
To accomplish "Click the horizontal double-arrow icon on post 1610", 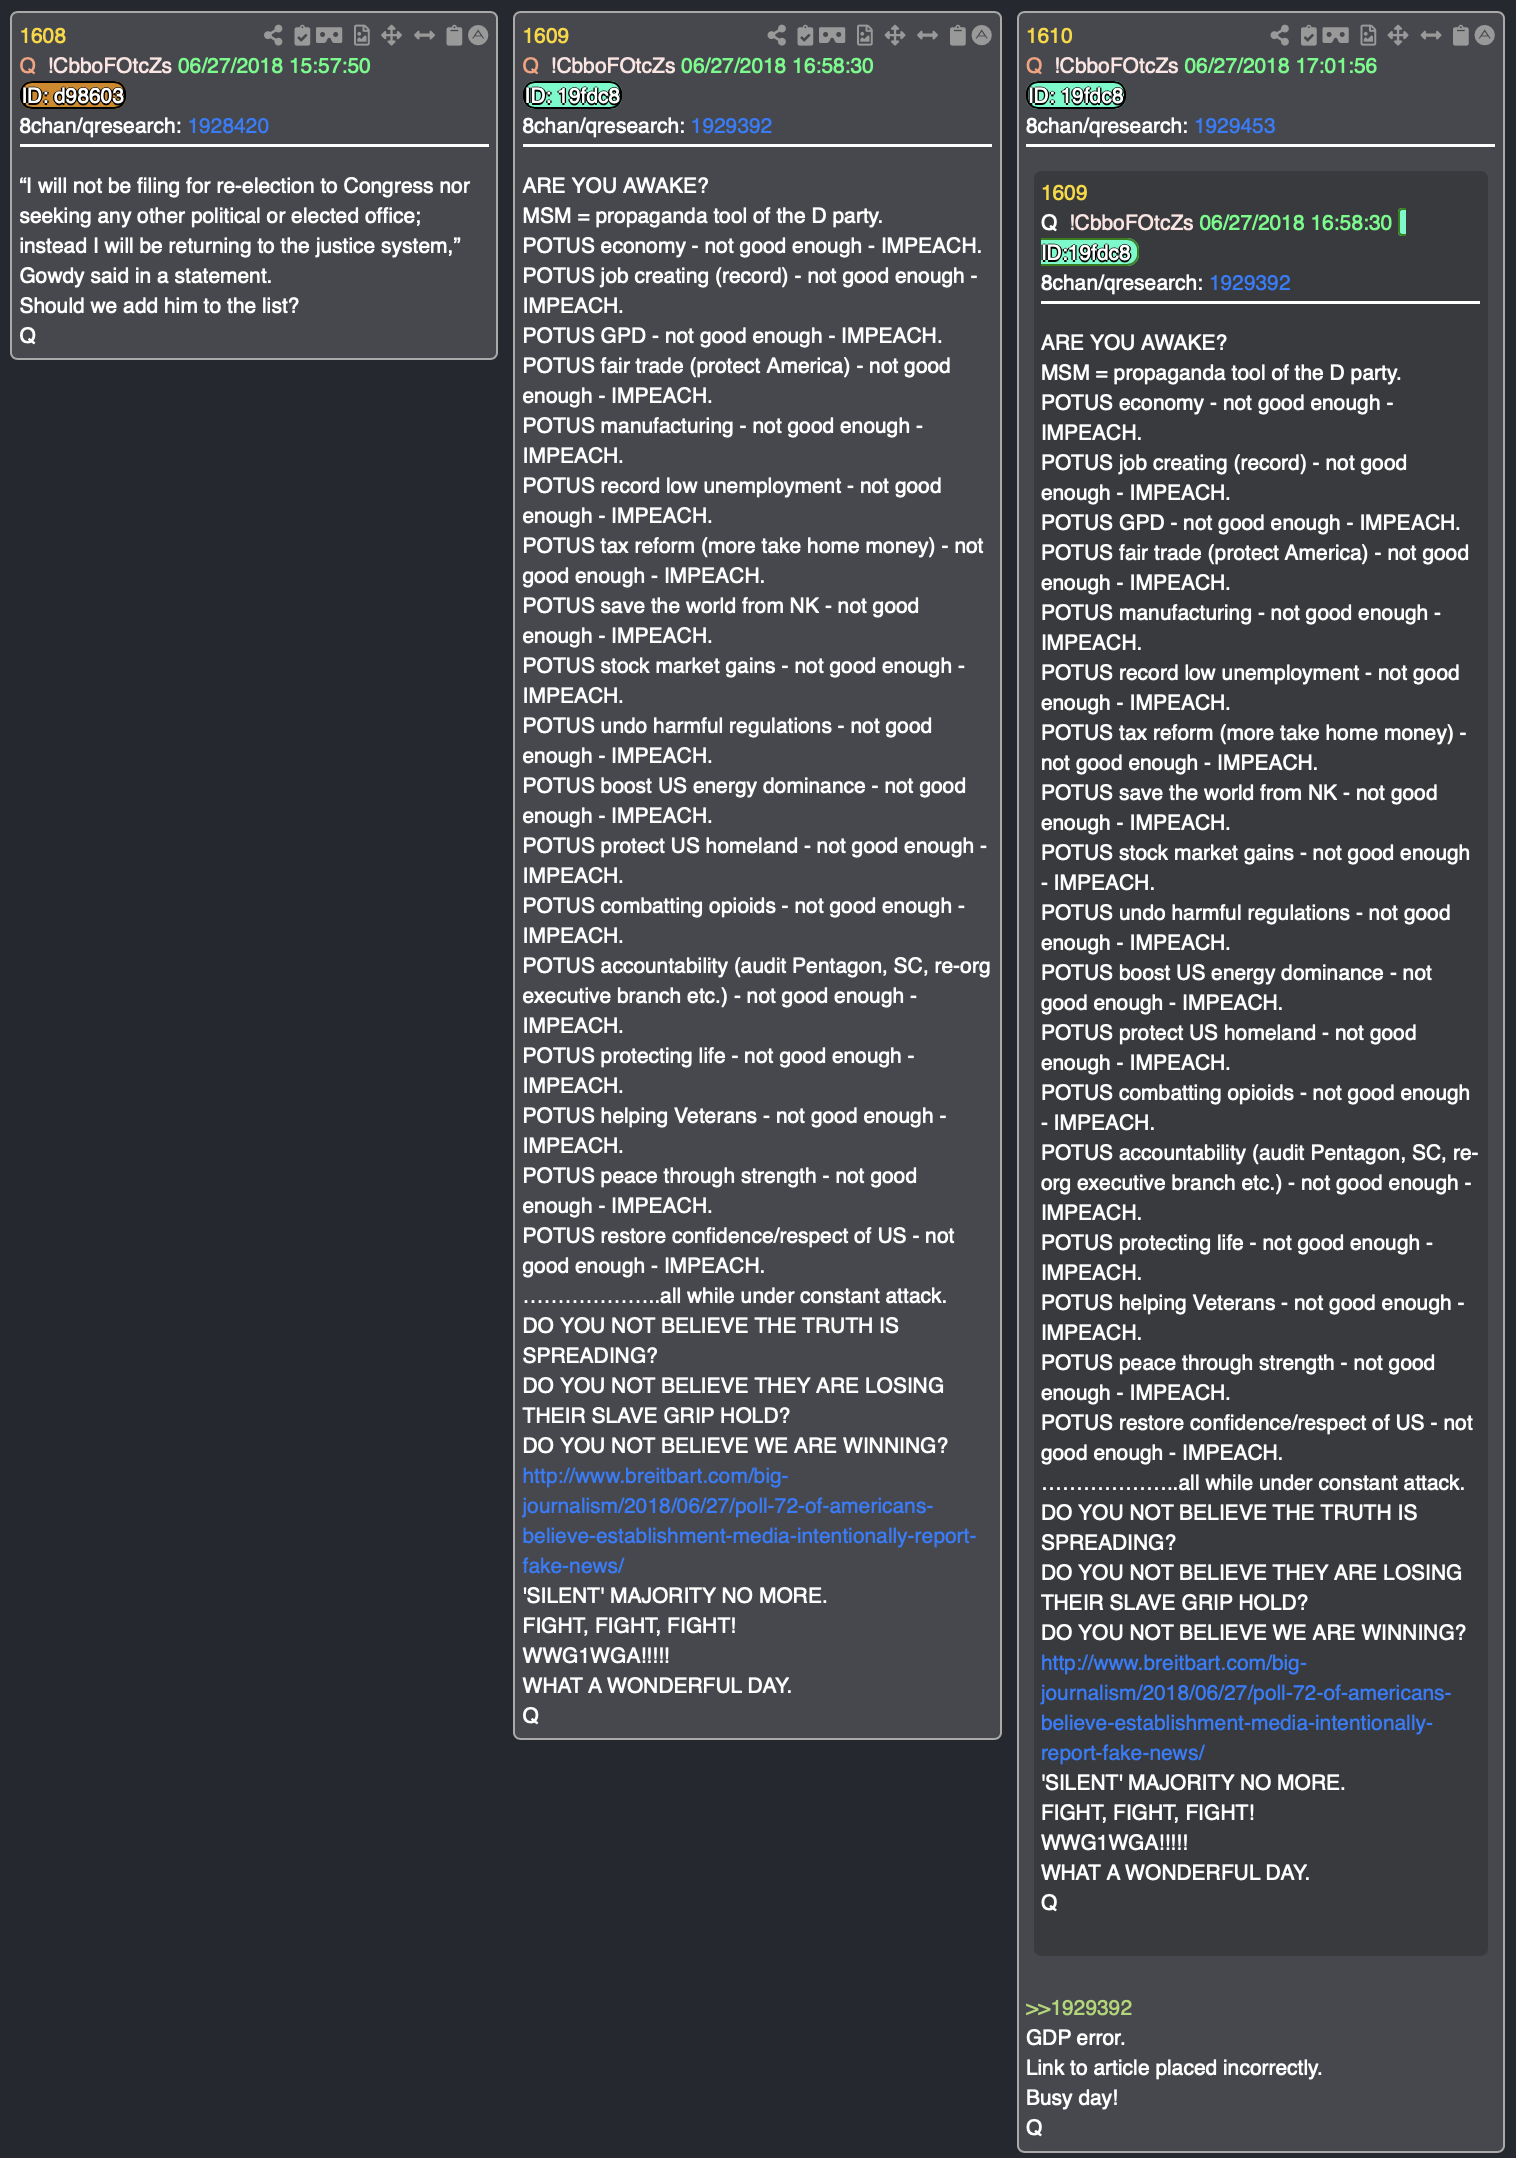I will tap(1431, 36).
